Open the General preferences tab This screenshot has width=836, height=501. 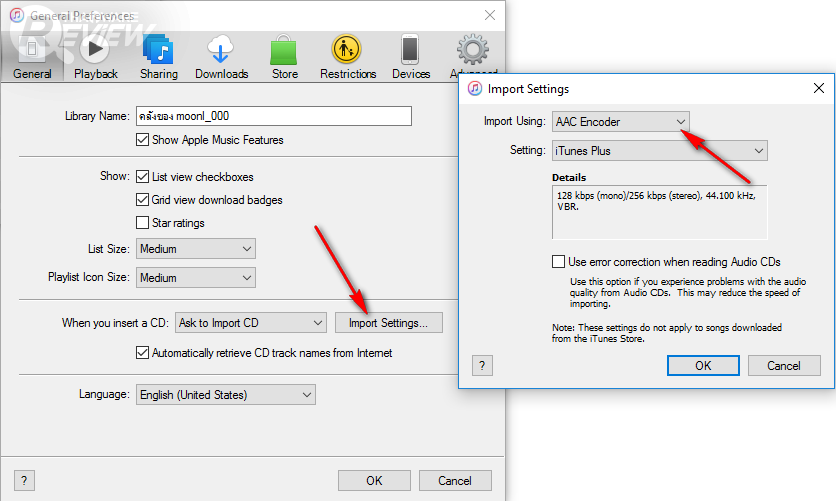click(x=33, y=56)
